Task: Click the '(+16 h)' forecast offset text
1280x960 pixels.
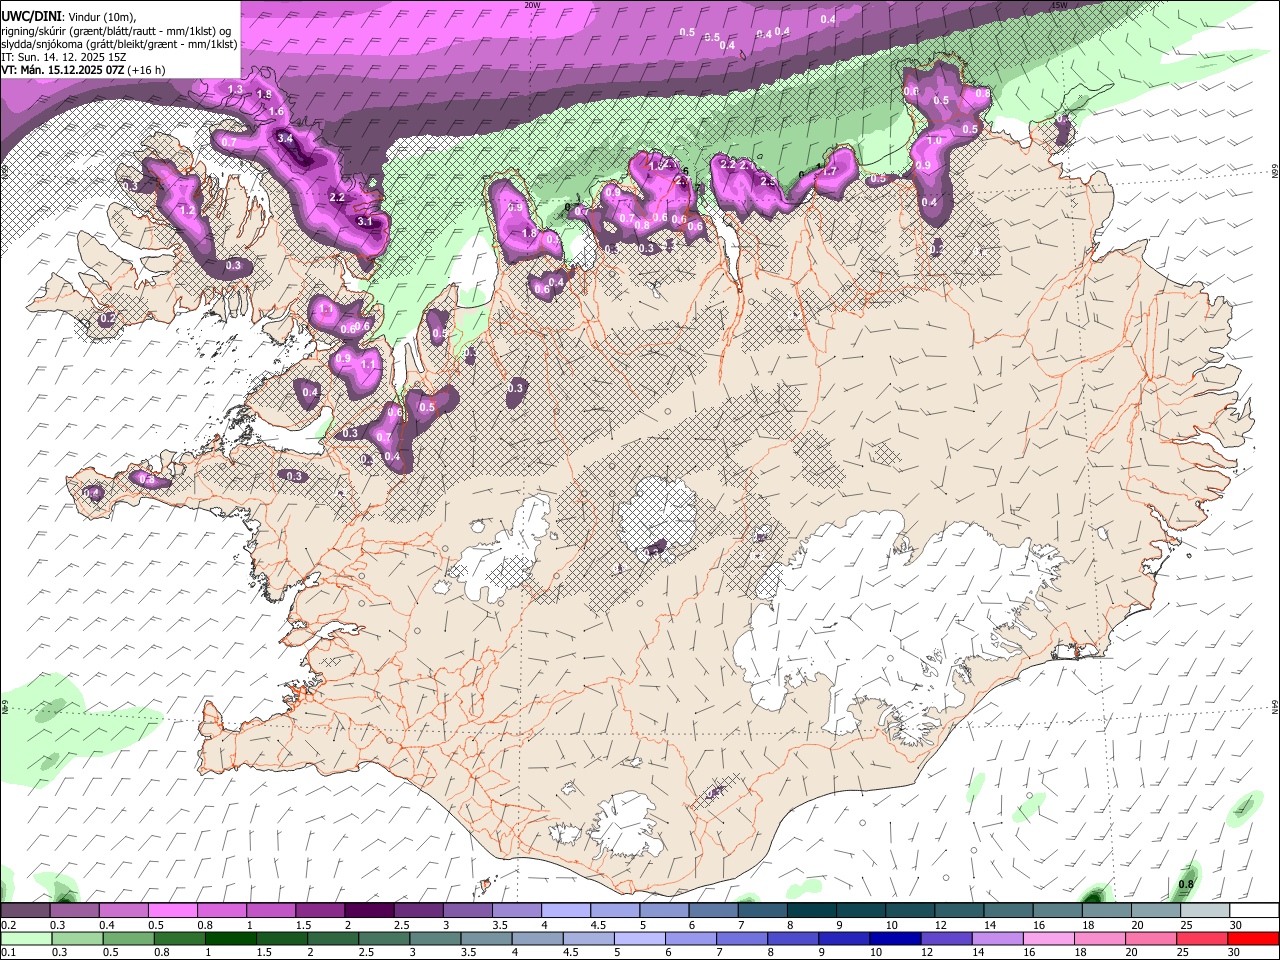Action: coord(147,70)
